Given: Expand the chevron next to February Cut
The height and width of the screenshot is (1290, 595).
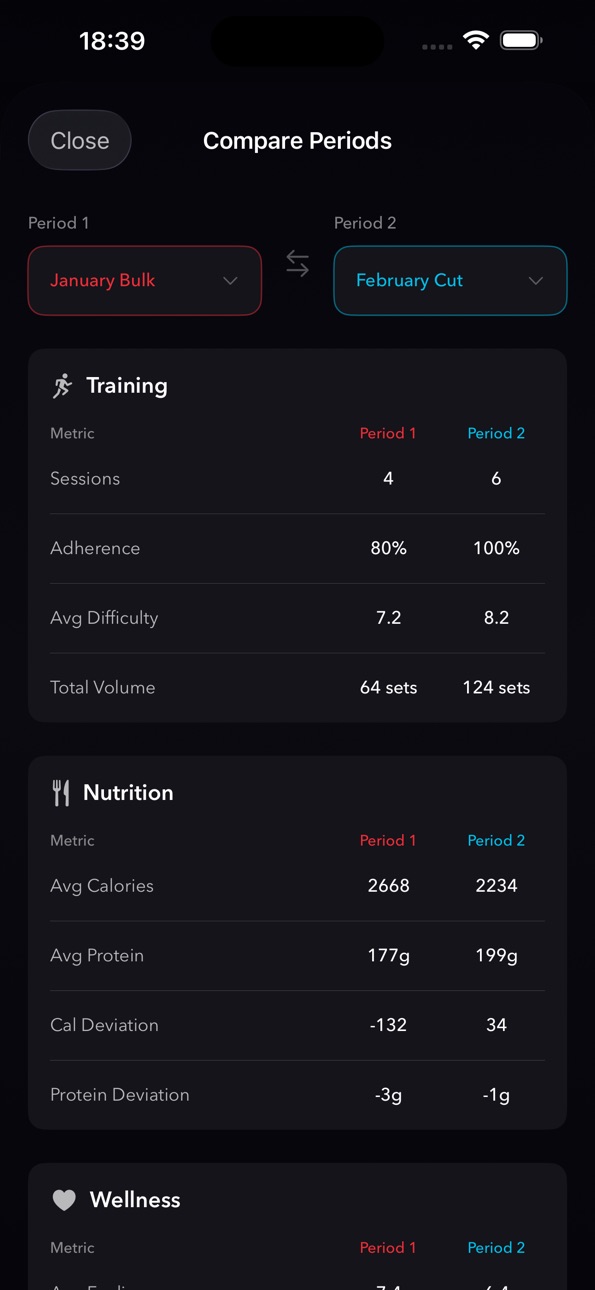Looking at the screenshot, I should click(x=536, y=281).
